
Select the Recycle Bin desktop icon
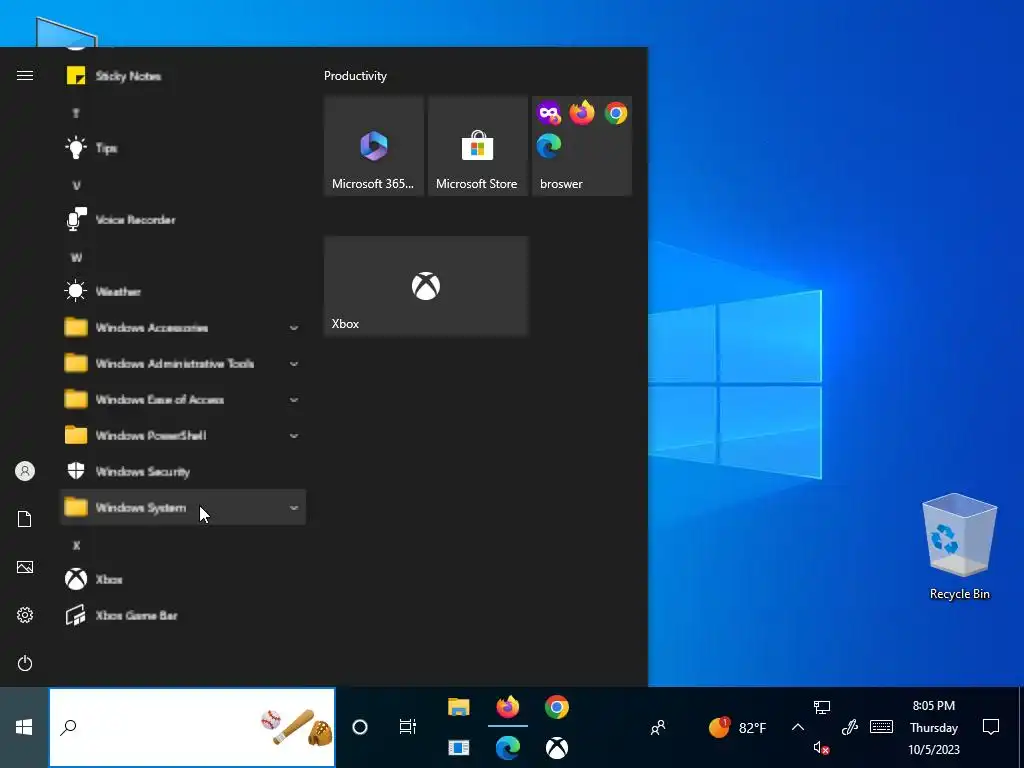point(959,546)
